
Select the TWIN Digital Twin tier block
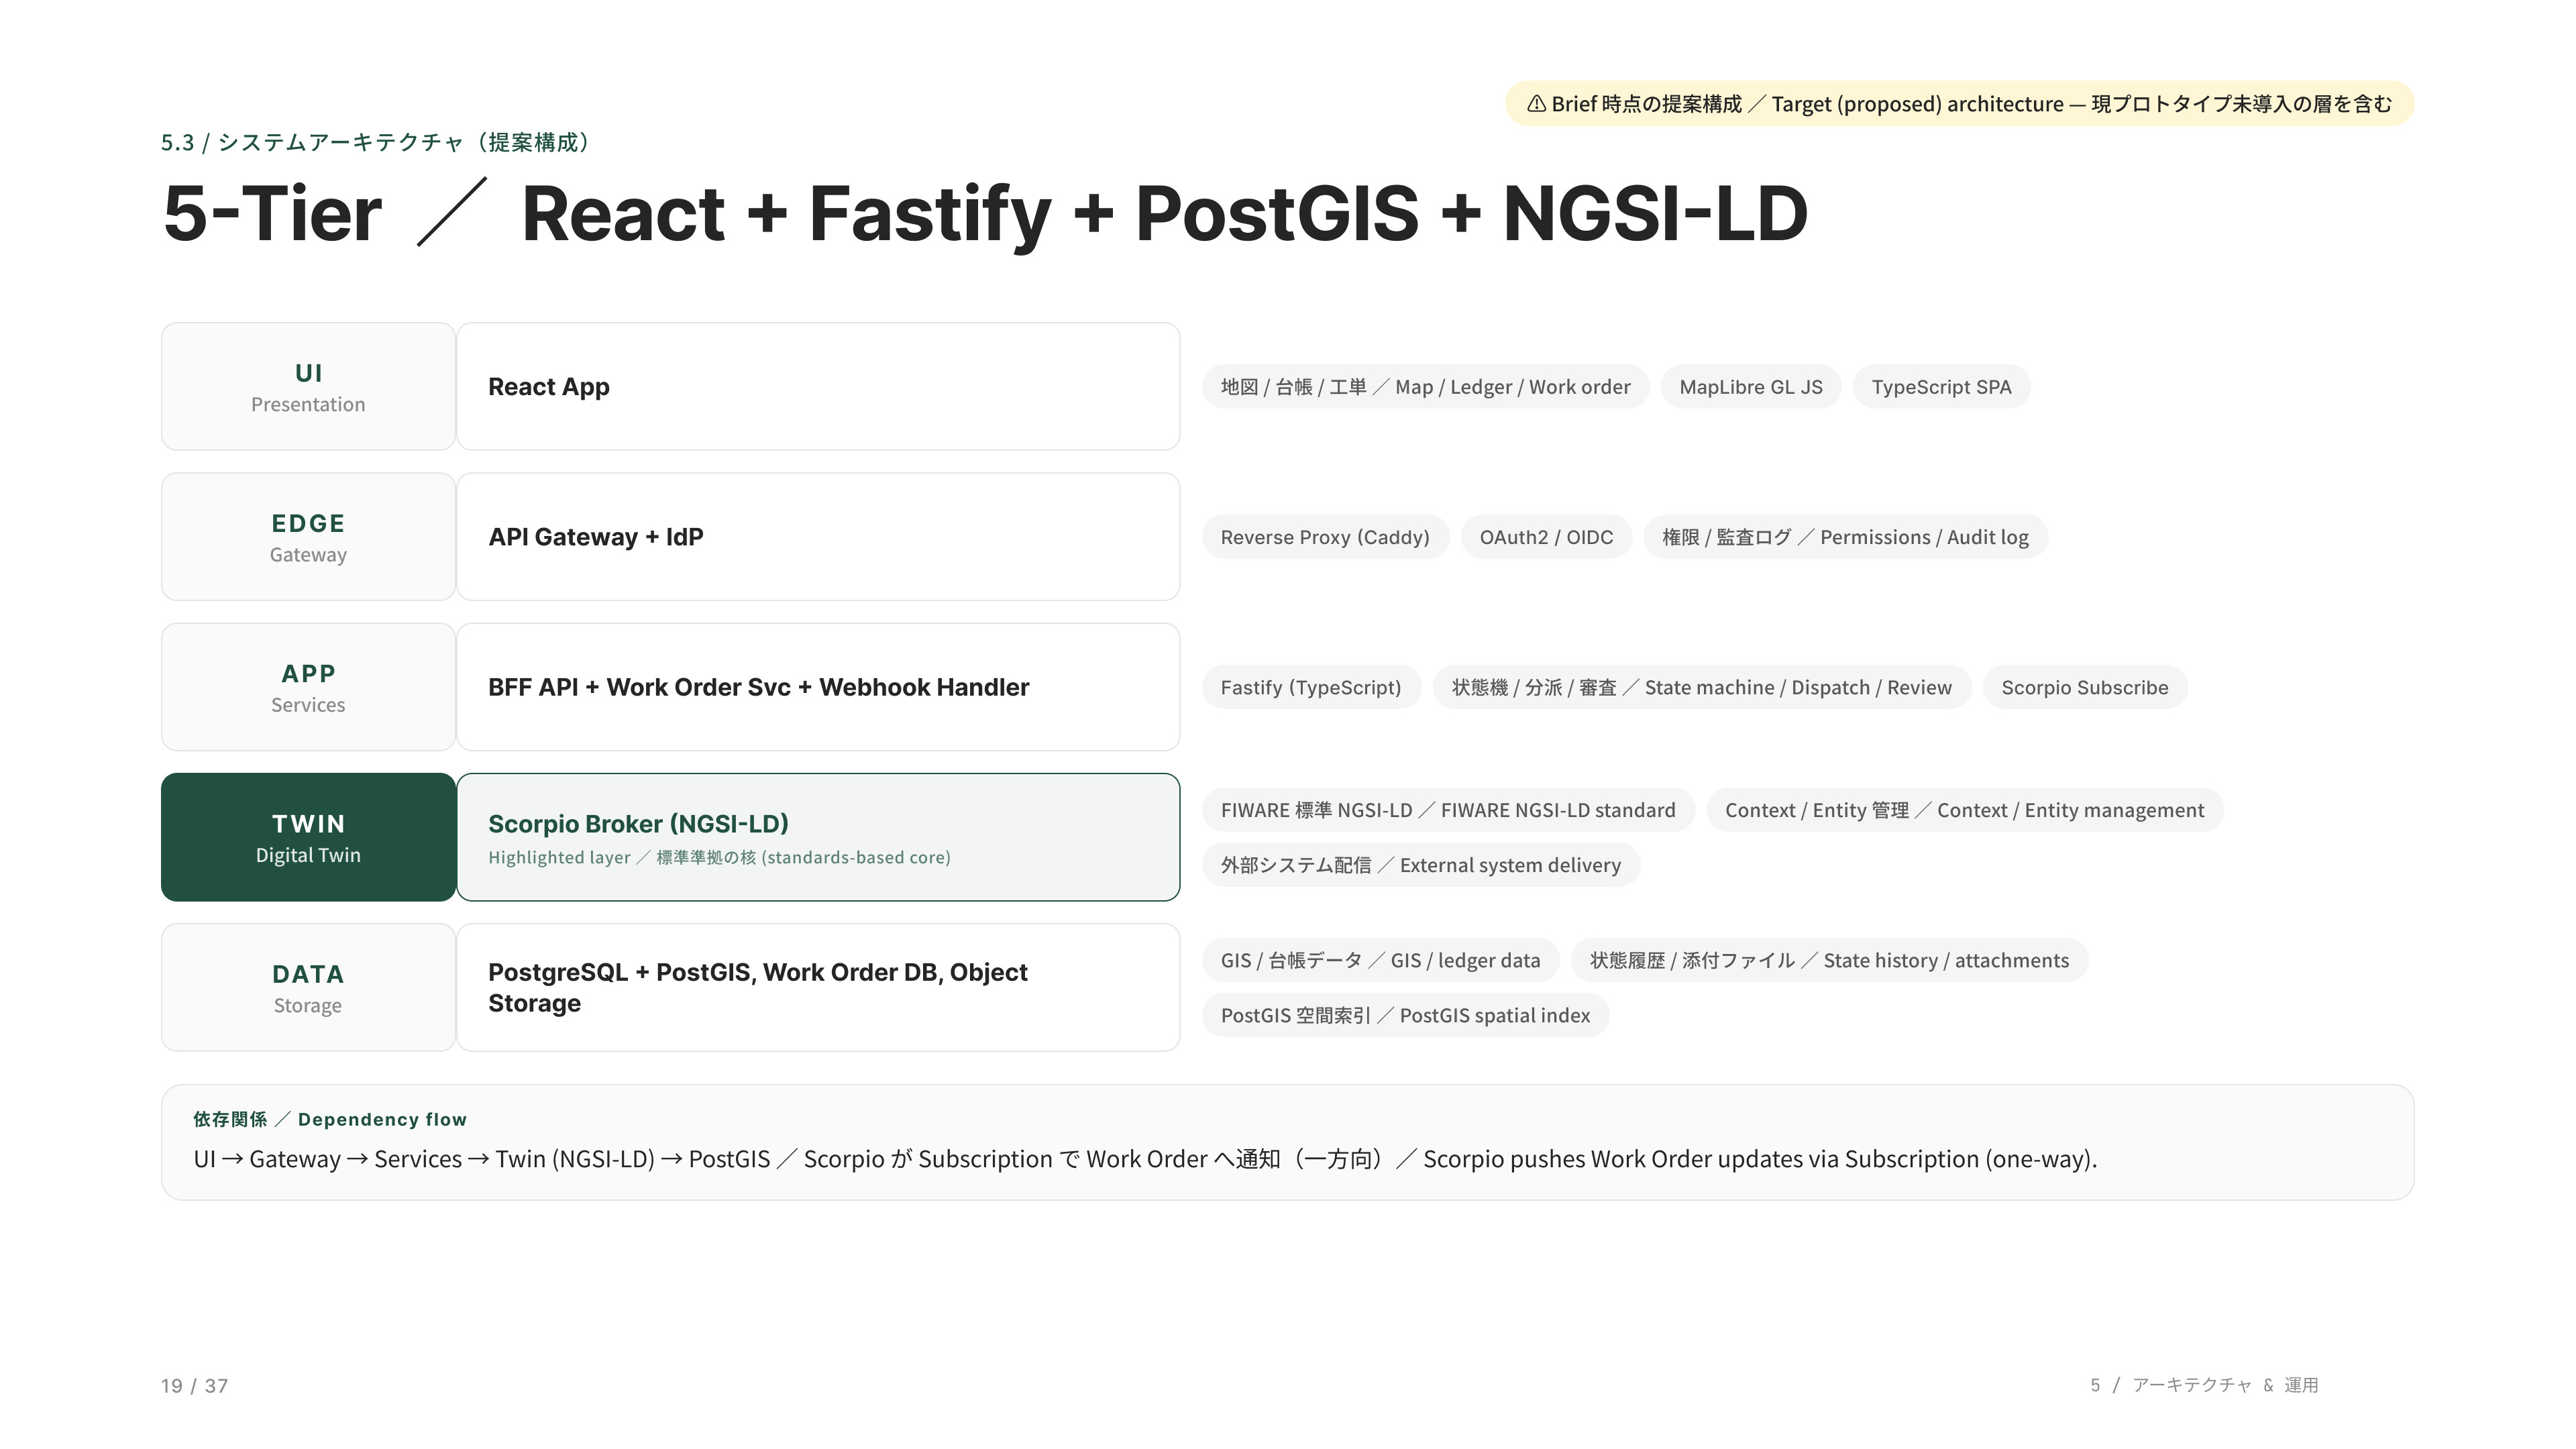[x=308, y=837]
